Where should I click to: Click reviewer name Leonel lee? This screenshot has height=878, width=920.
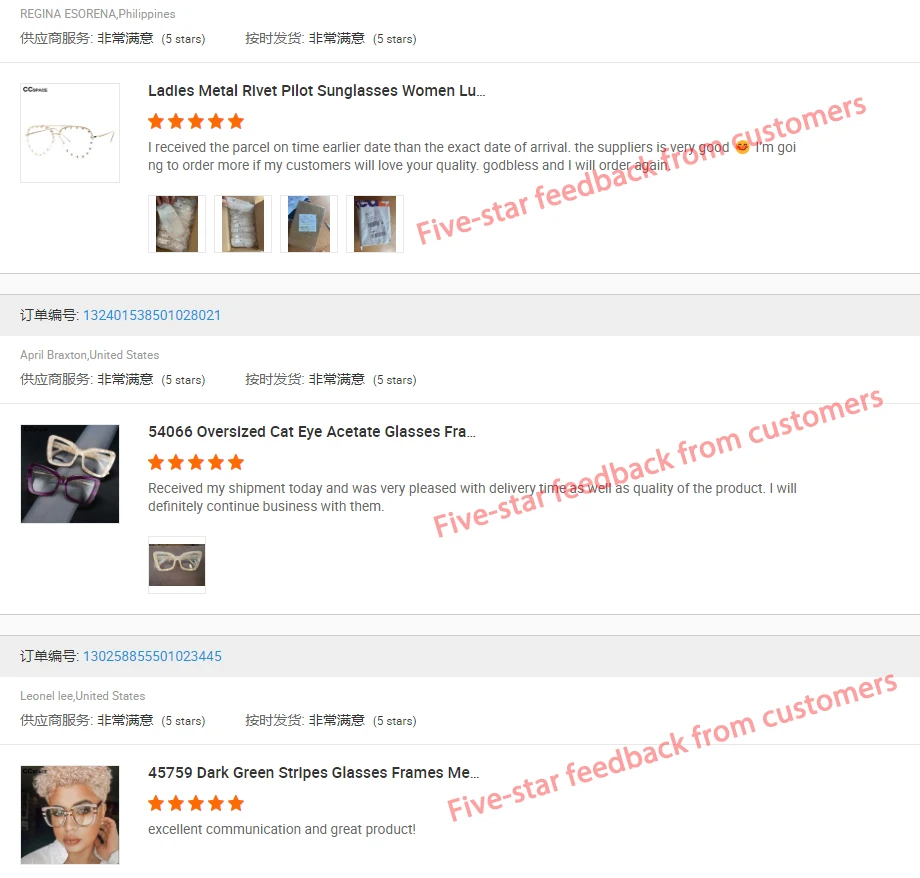tap(46, 696)
